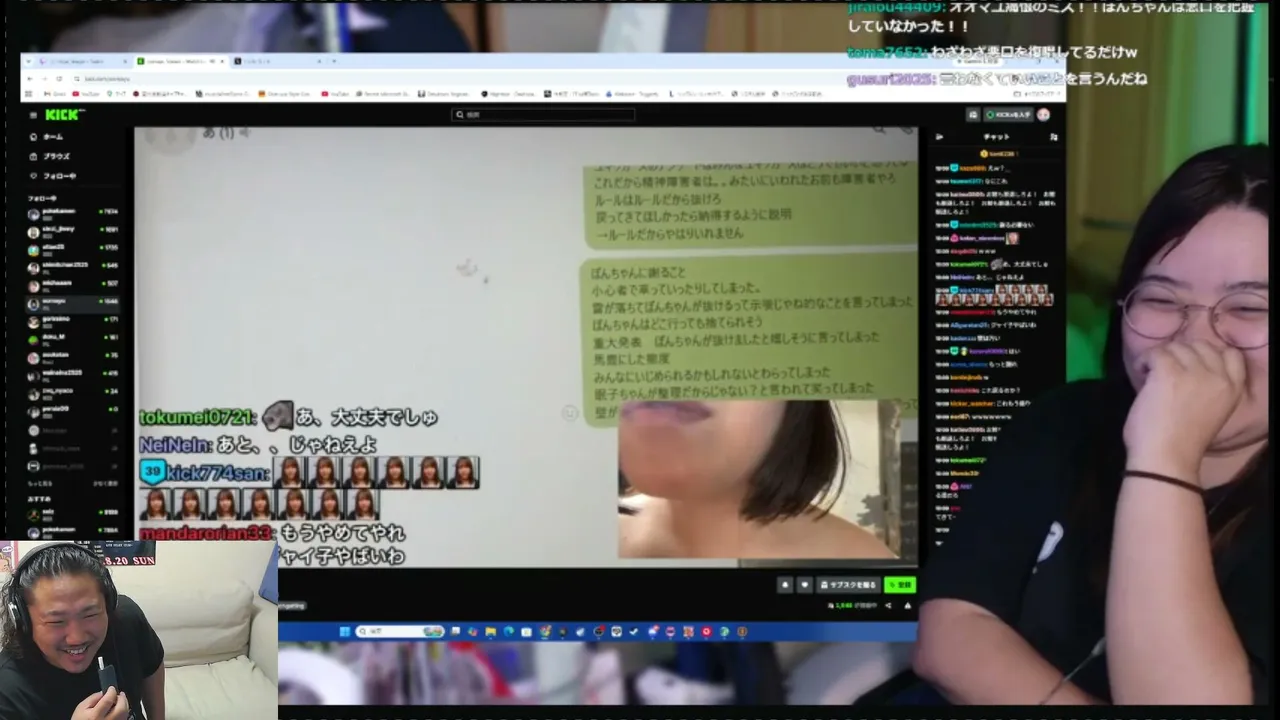Click the notification bell below the video
Image resolution: width=1280 pixels, height=720 pixels.
[785, 585]
